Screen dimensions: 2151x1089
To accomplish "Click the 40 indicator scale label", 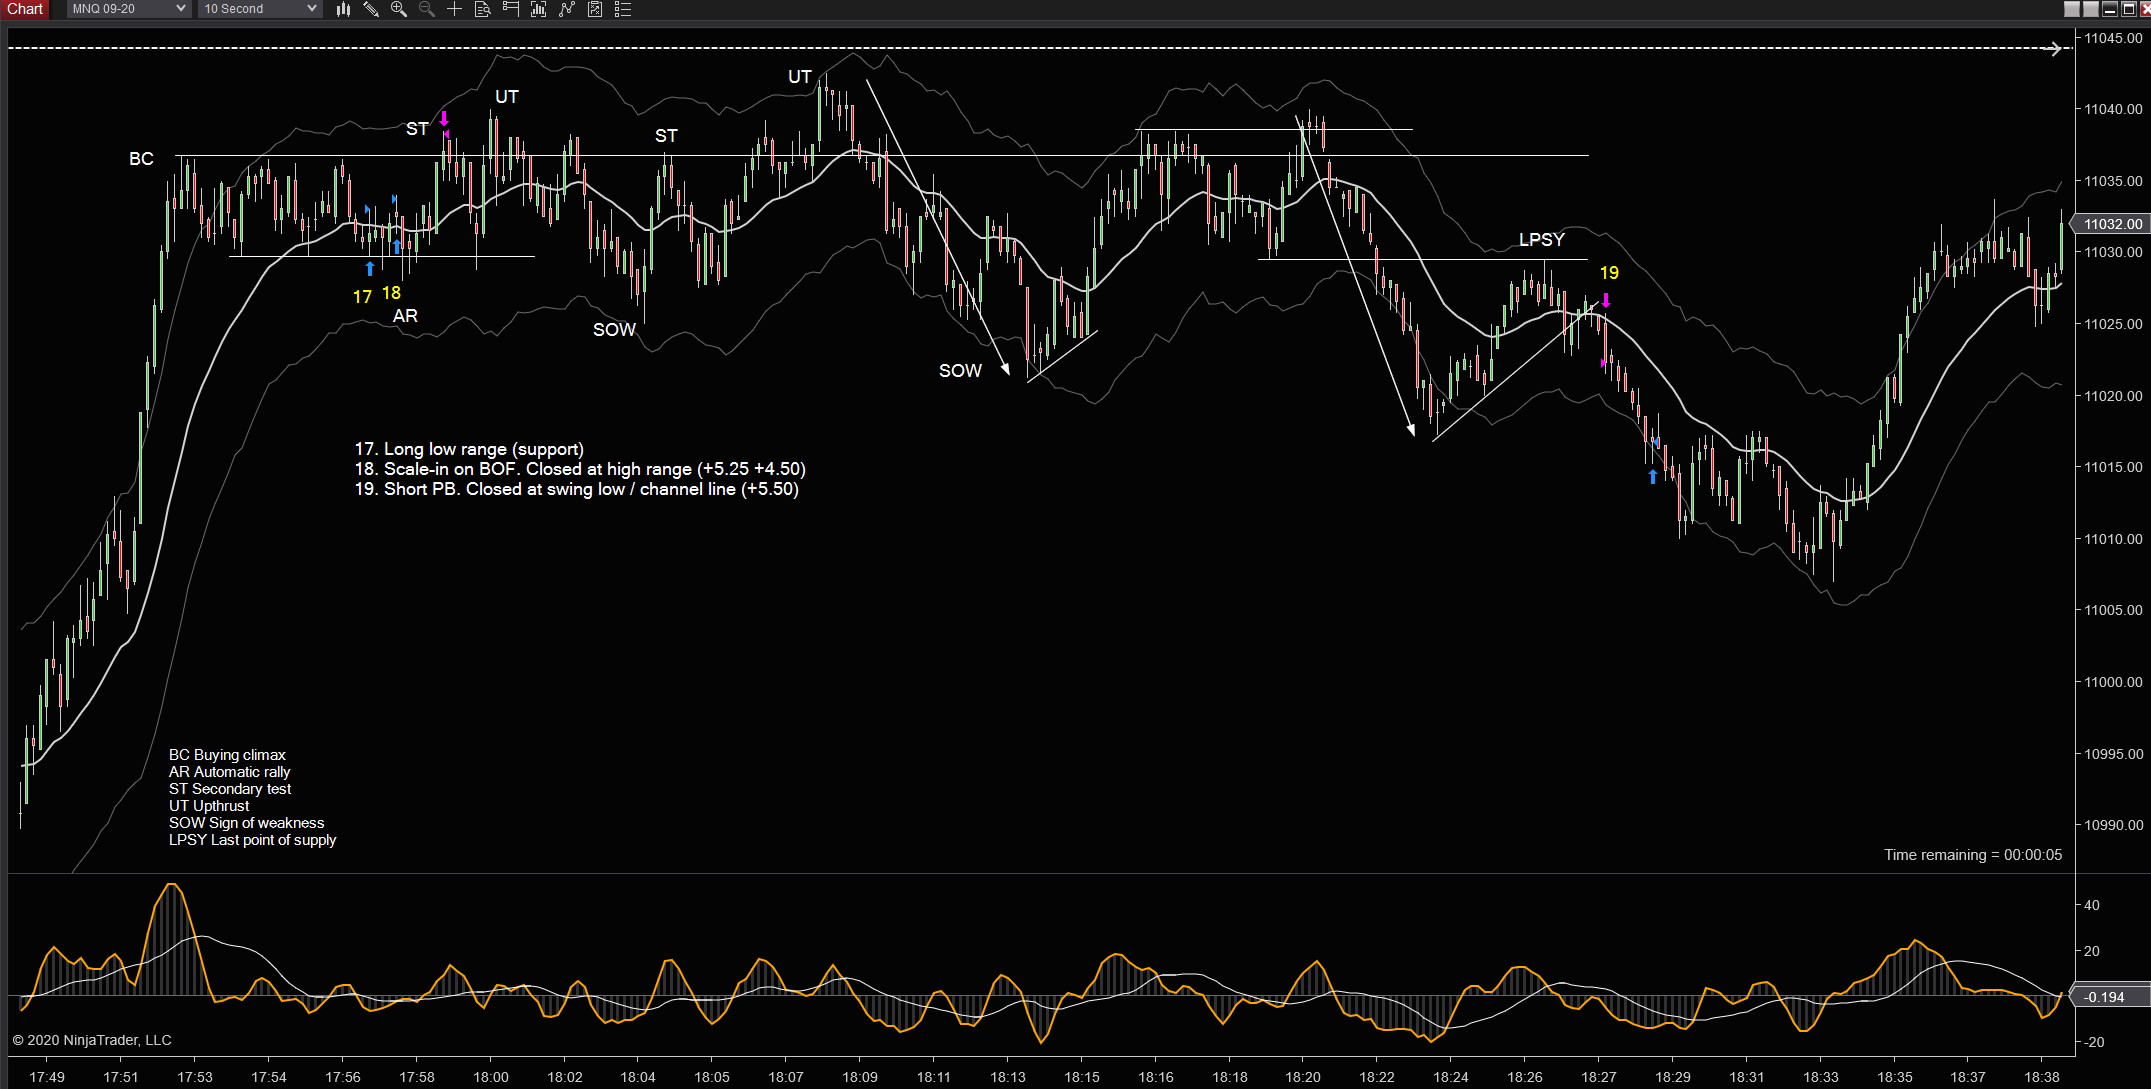I will pos(2092,905).
